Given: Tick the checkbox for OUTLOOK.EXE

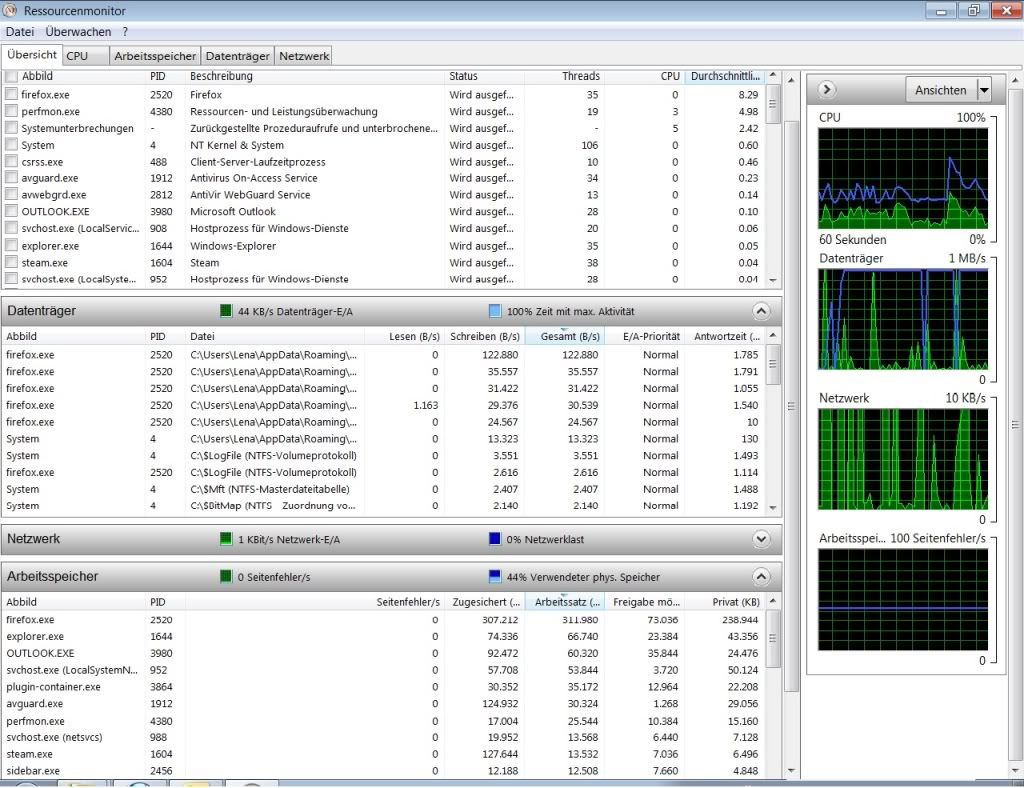Looking at the screenshot, I should point(11,211).
